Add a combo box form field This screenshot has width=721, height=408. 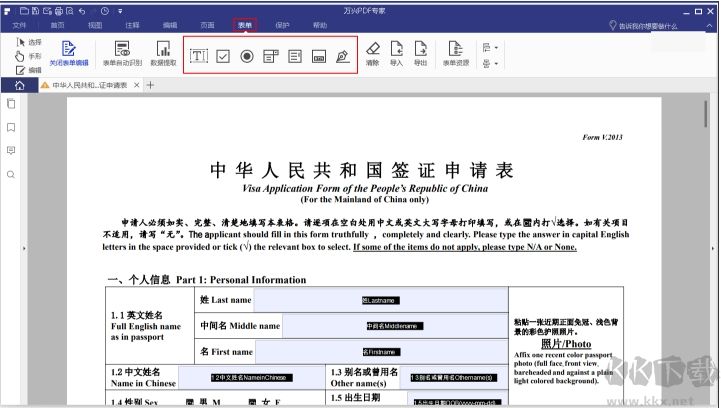[x=271, y=56]
